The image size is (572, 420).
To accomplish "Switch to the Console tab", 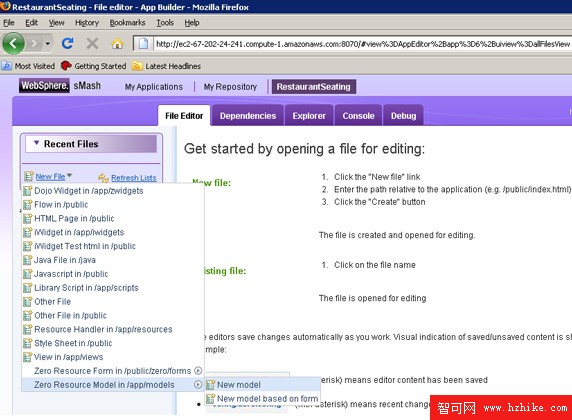I will click(358, 116).
